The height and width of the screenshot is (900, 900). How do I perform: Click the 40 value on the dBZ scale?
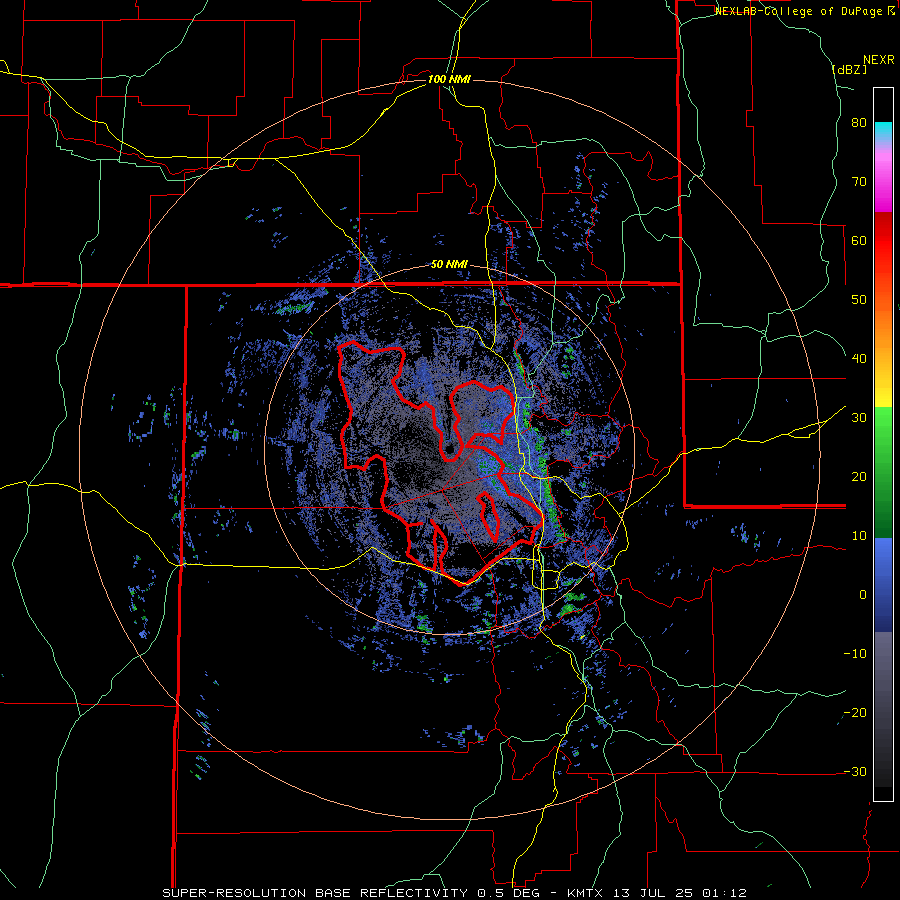859,359
